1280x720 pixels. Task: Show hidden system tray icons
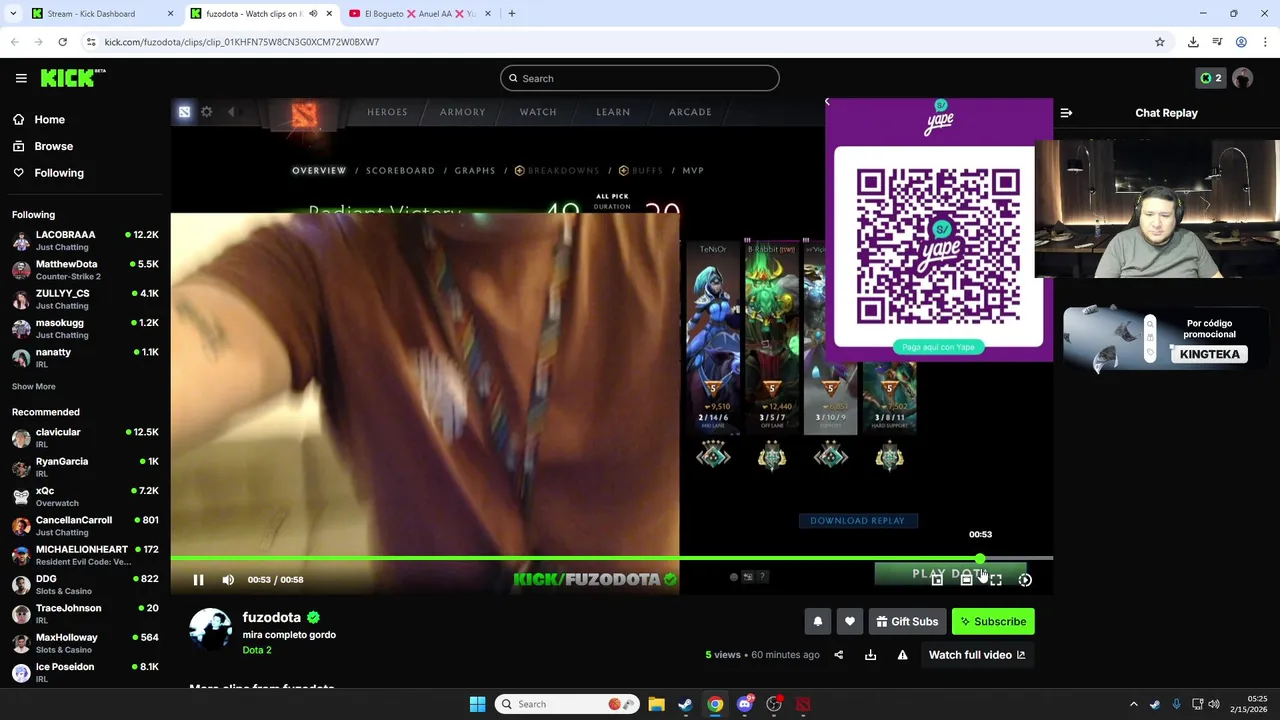pos(1133,704)
